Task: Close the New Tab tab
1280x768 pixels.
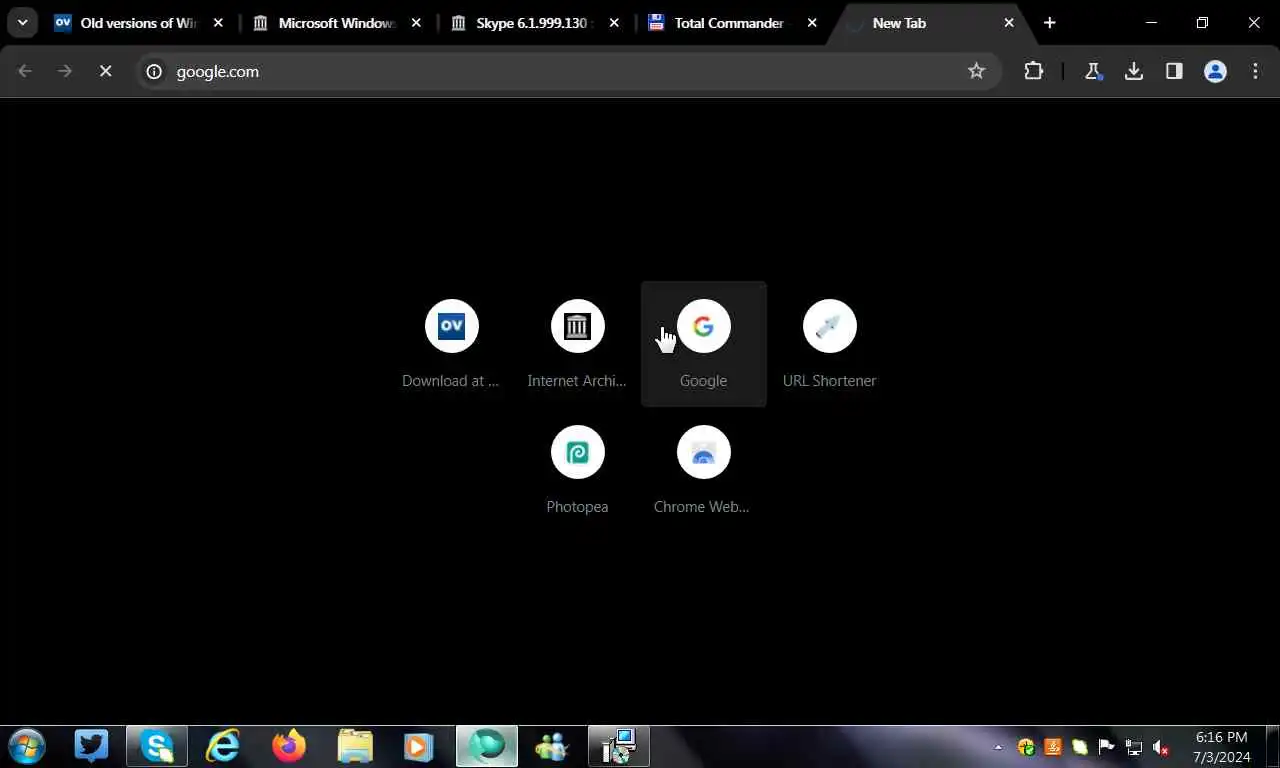Action: (x=1009, y=23)
